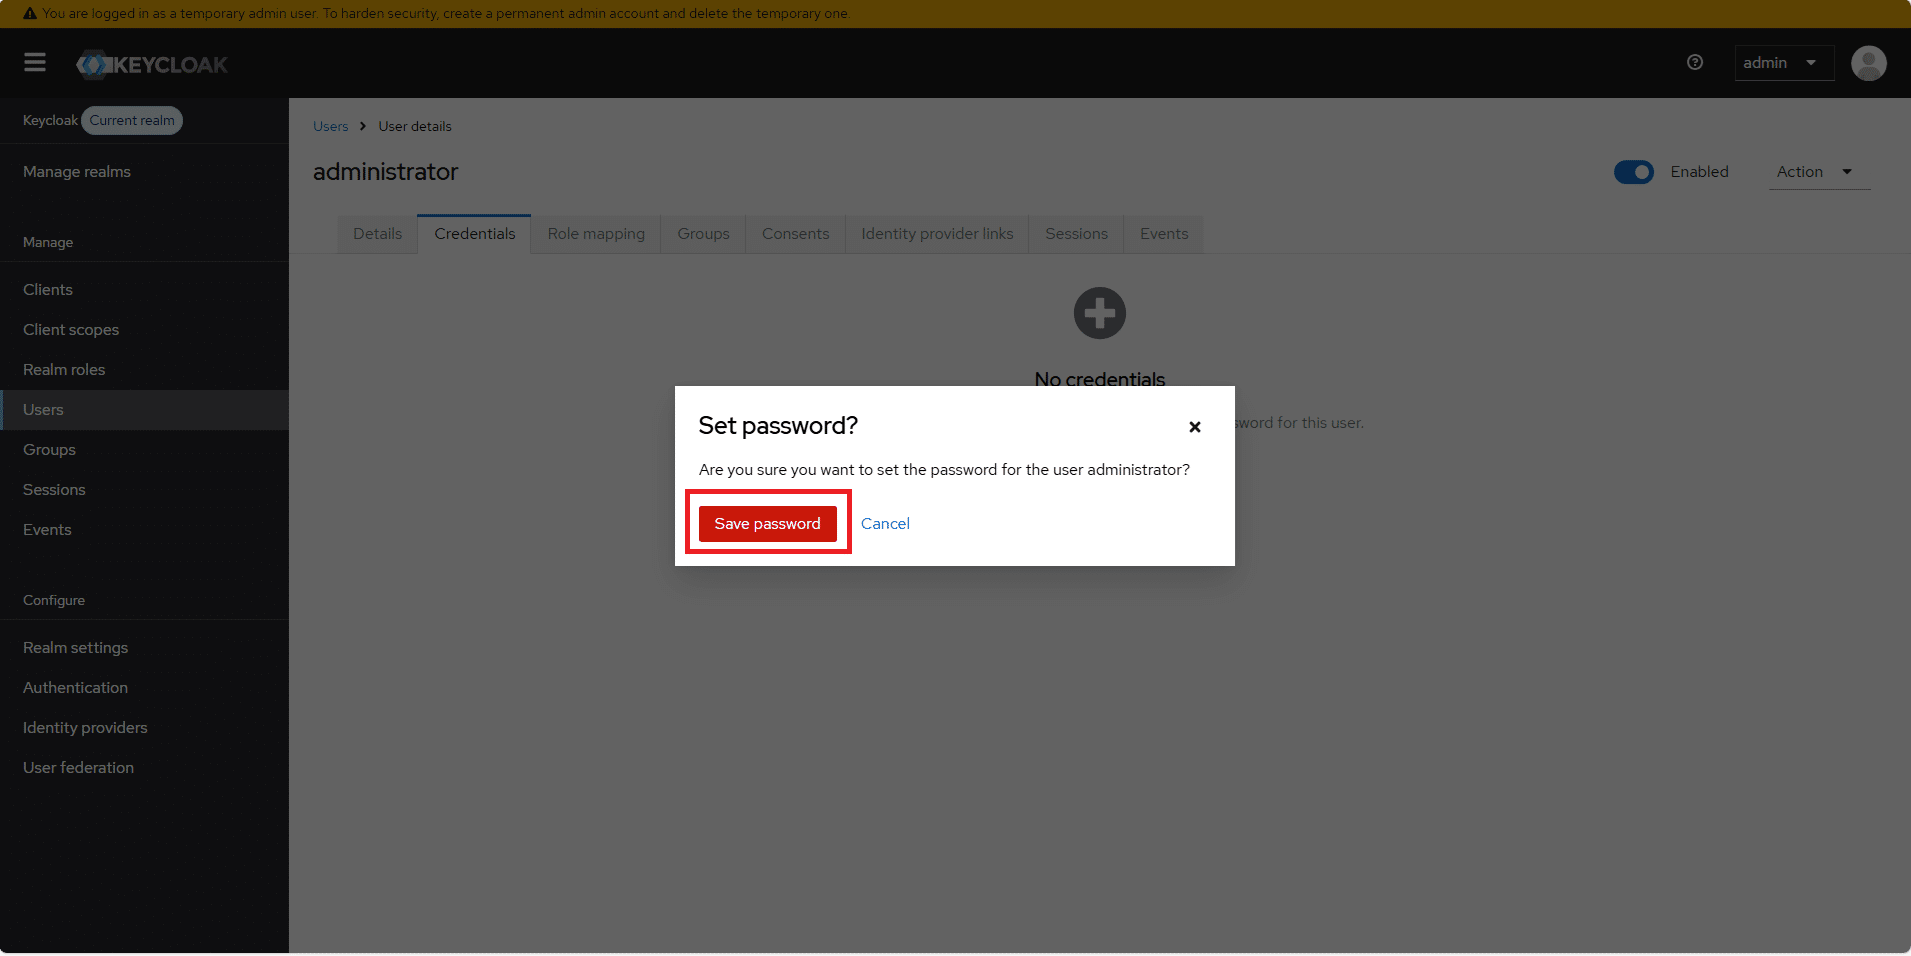Click the Keycloak logo
1911x956 pixels.
tap(152, 65)
